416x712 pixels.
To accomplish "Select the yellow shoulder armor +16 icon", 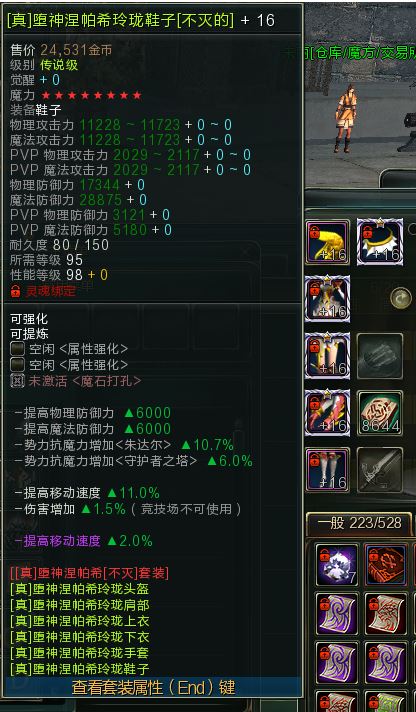I will pos(327,242).
